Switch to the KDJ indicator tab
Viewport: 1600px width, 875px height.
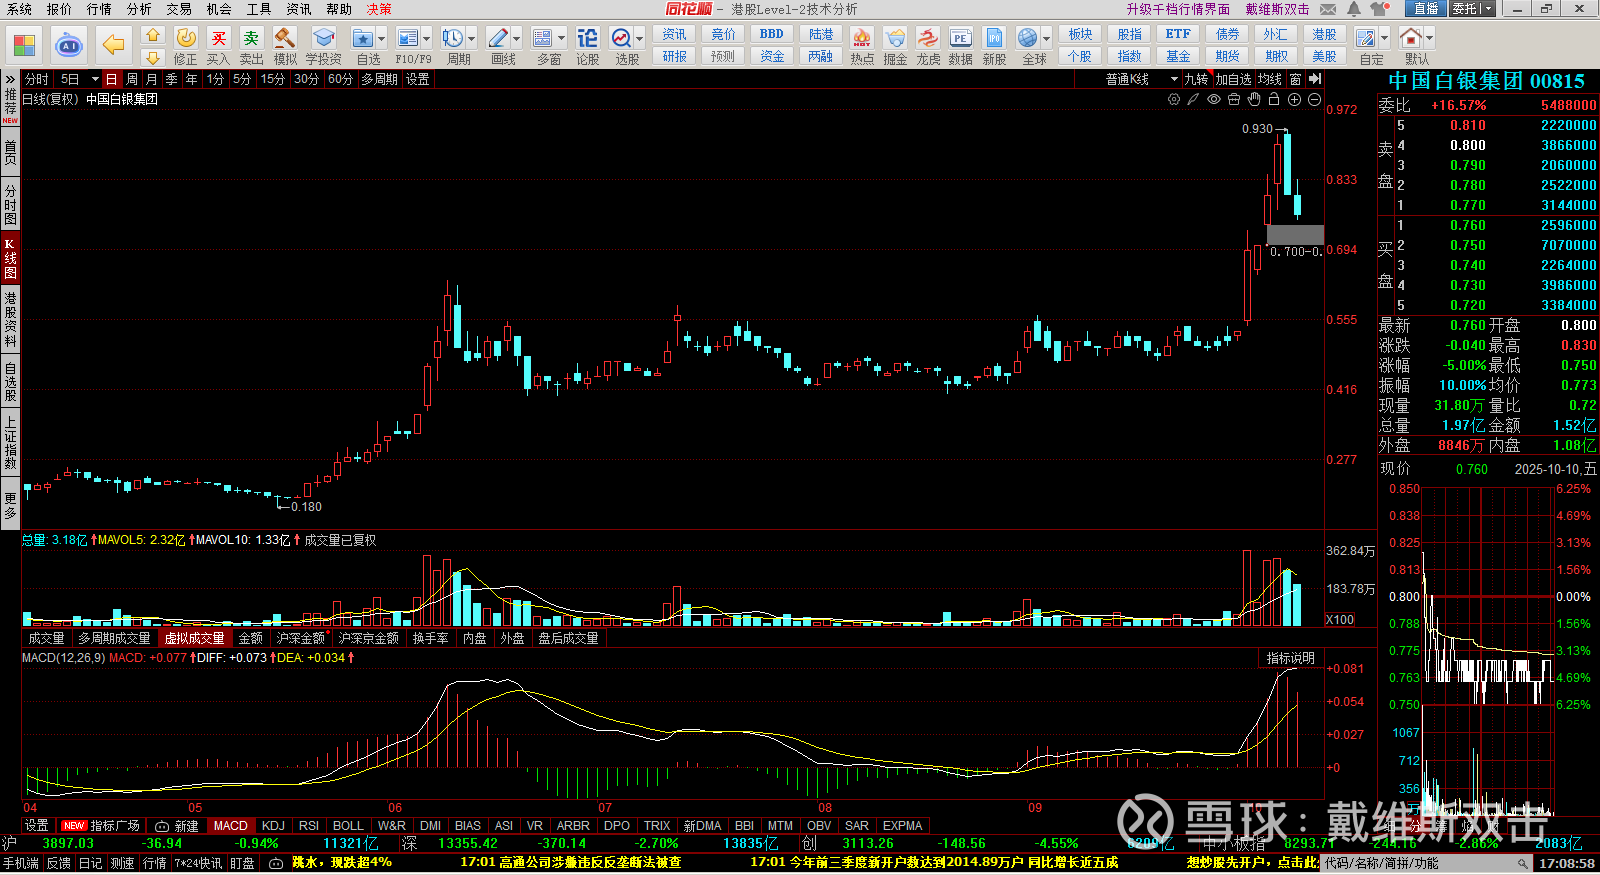click(273, 826)
